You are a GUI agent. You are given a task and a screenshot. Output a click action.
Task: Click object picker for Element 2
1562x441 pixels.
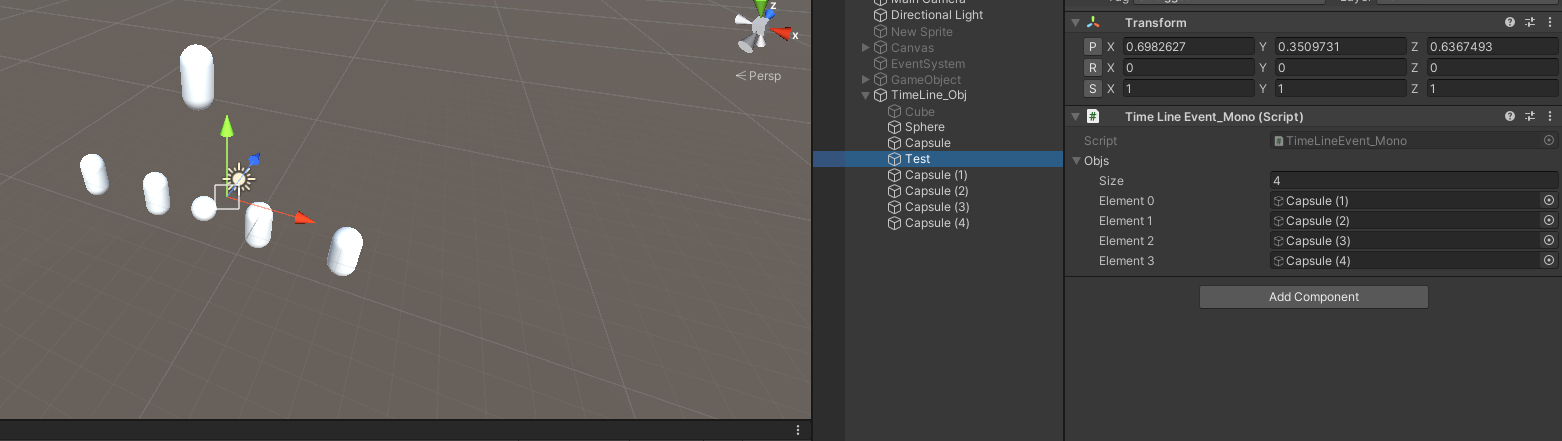(x=1549, y=241)
